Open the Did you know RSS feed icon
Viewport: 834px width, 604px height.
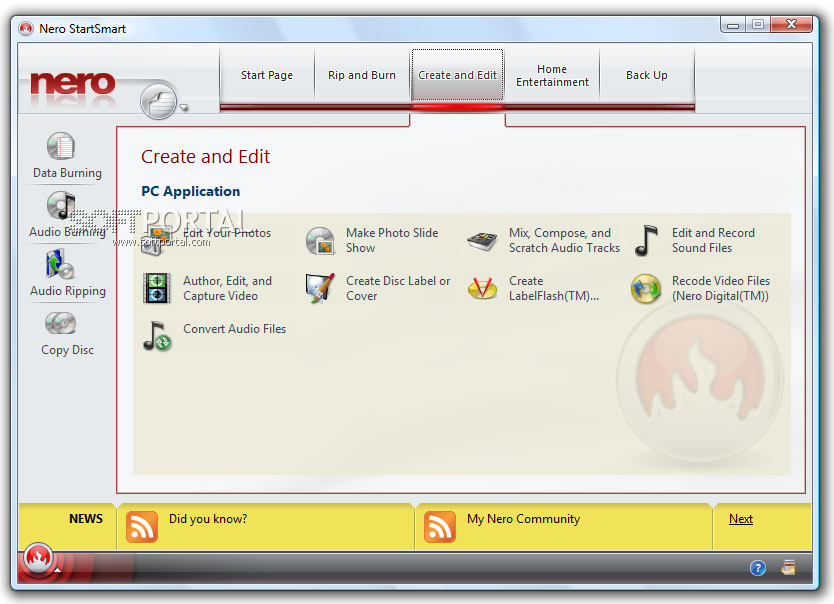coord(142,526)
